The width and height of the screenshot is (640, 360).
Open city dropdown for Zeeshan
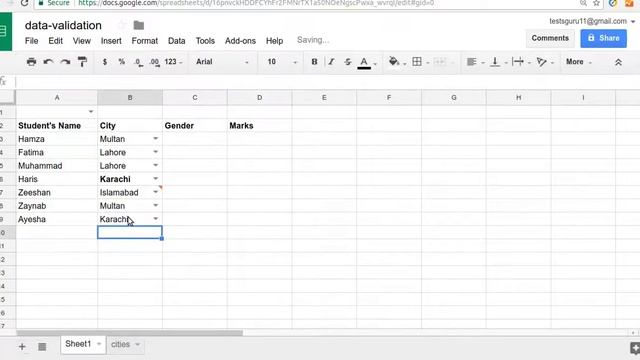pos(156,192)
